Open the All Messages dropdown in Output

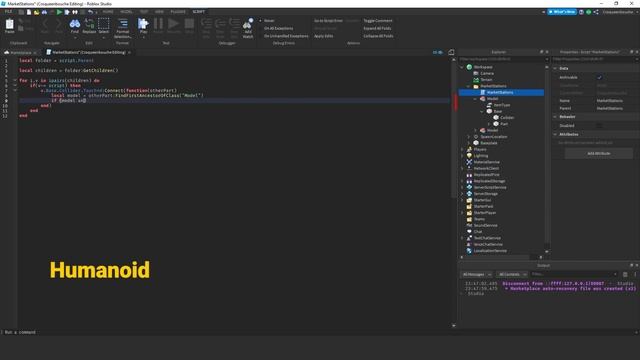pos(476,274)
